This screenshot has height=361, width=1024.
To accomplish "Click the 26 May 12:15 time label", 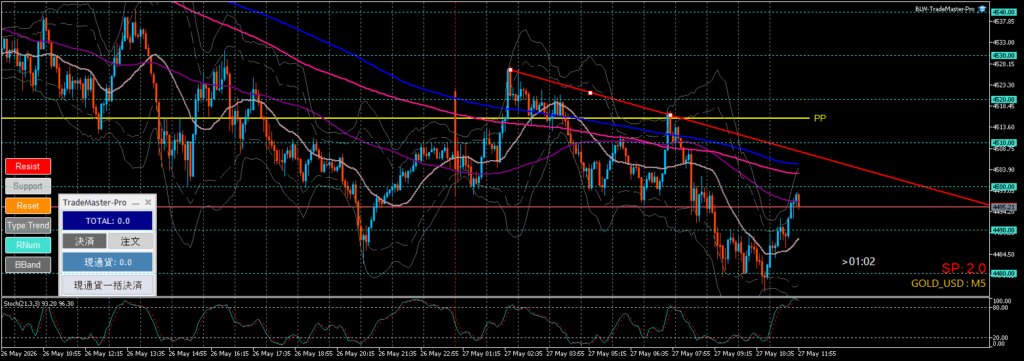I will click(104, 355).
